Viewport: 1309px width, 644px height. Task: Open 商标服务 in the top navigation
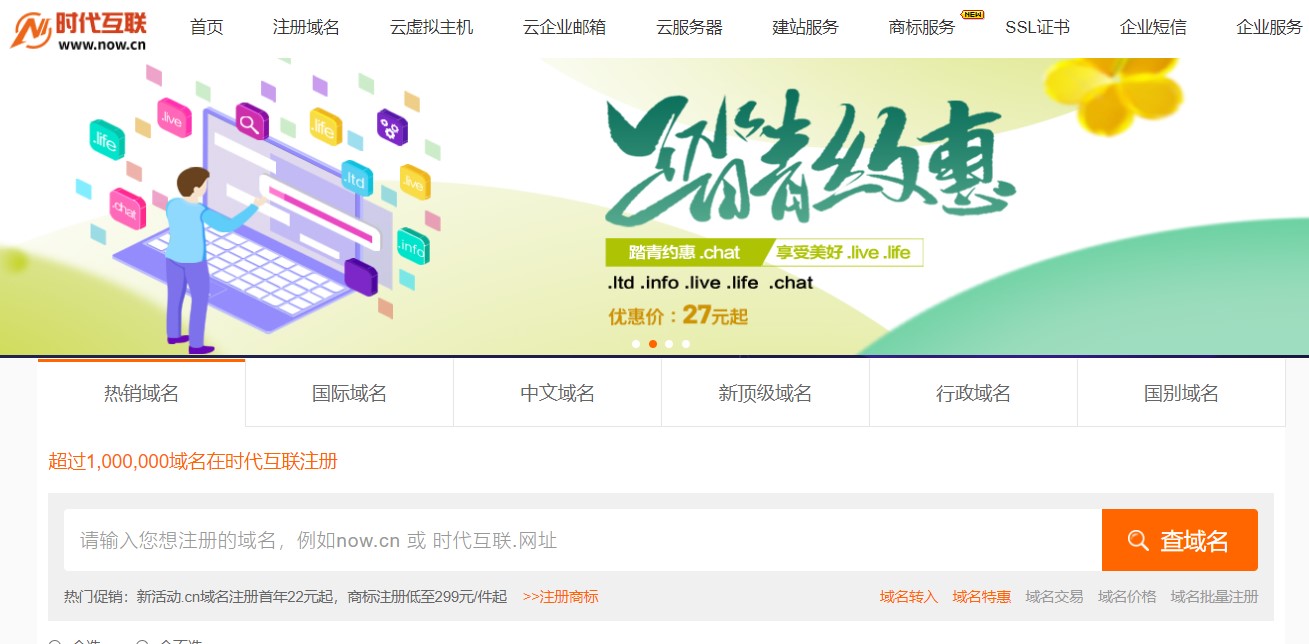(x=922, y=28)
